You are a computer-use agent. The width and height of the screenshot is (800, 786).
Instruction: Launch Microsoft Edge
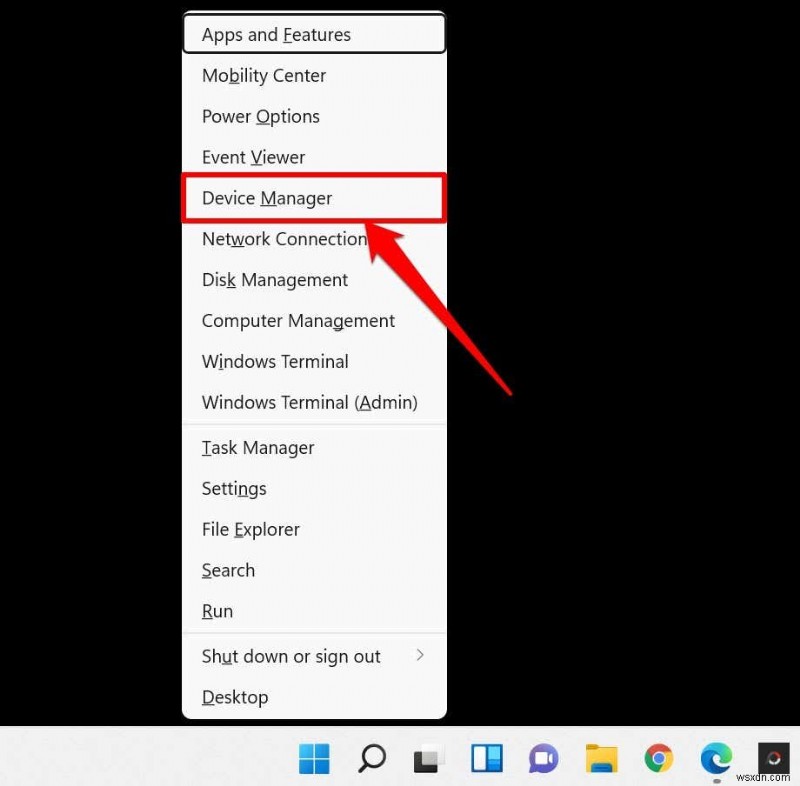click(715, 760)
